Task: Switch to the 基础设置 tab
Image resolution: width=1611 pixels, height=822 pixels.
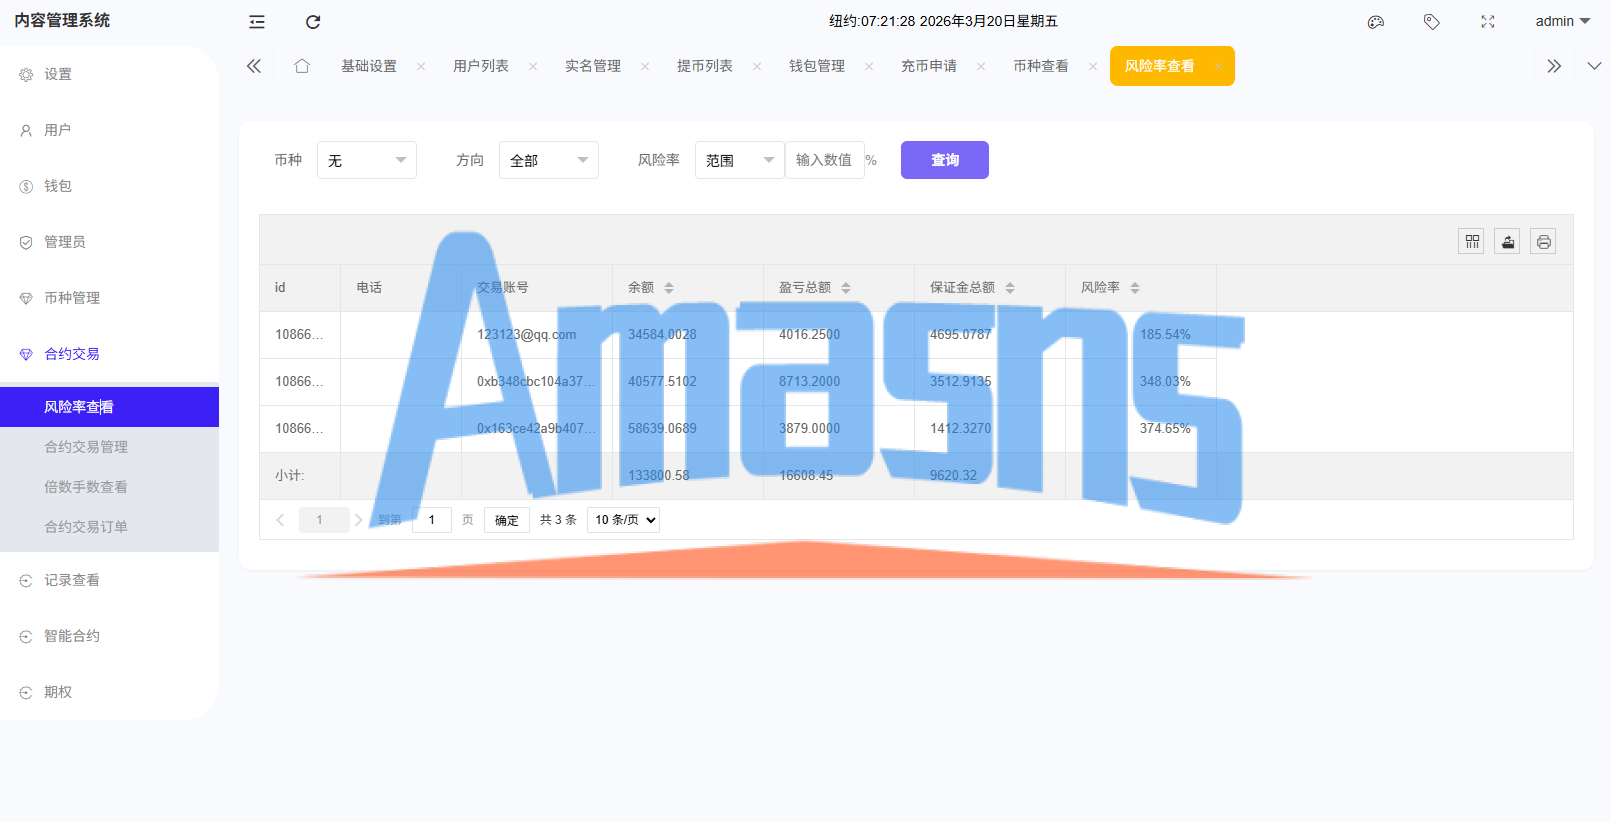Action: click(369, 66)
